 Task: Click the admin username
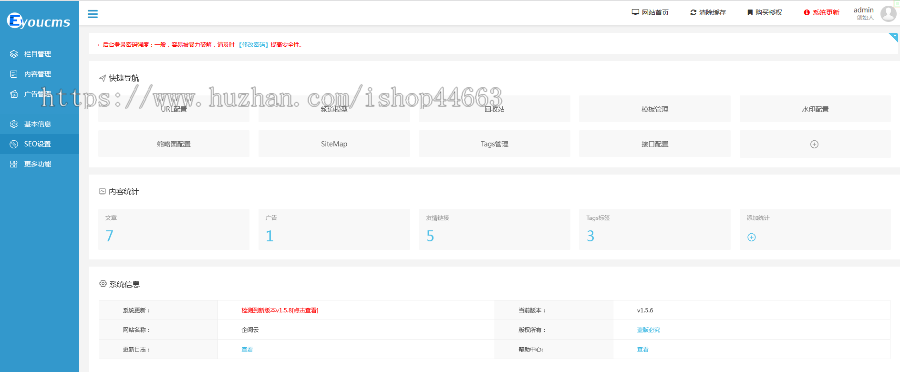[x=863, y=10]
